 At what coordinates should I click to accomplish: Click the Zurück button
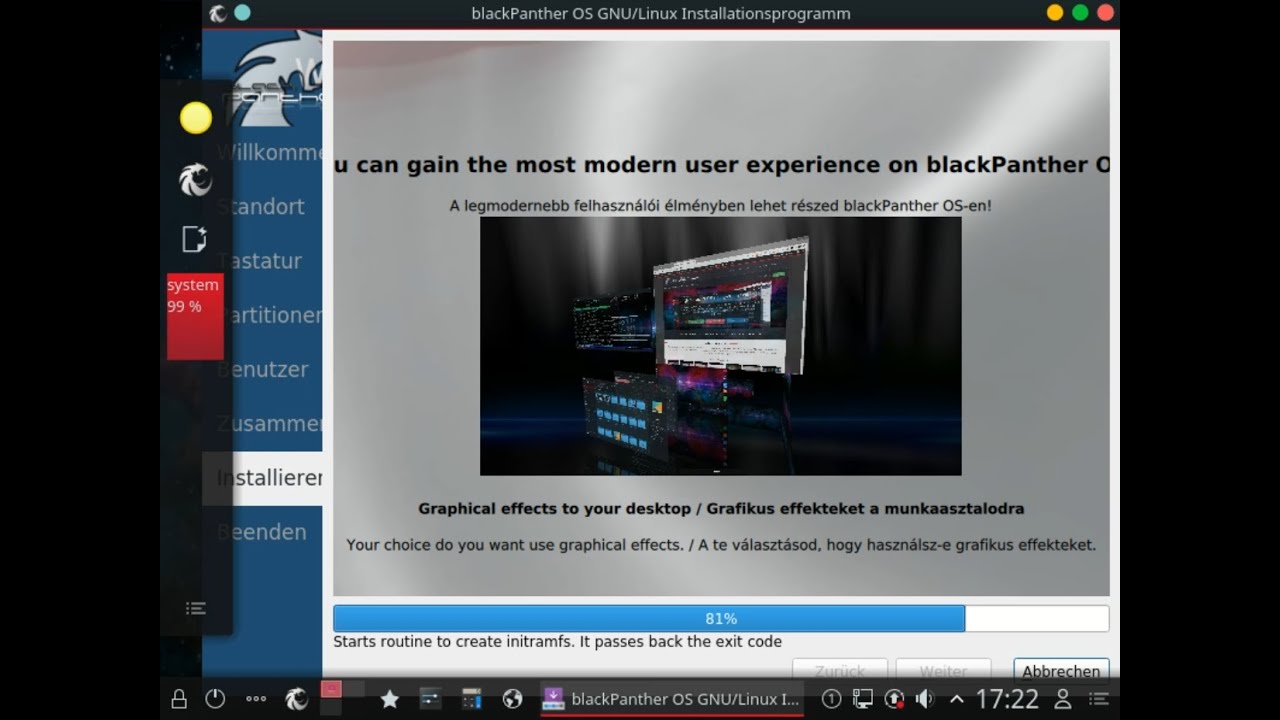(x=840, y=670)
